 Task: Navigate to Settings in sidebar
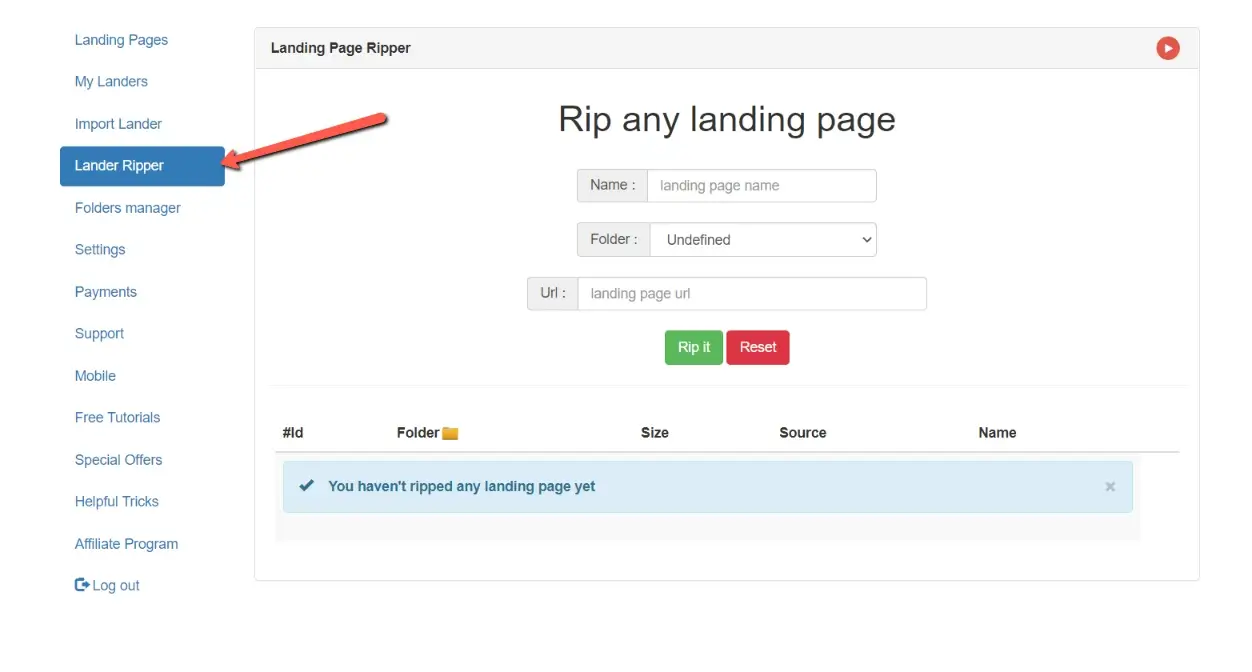[100, 250]
